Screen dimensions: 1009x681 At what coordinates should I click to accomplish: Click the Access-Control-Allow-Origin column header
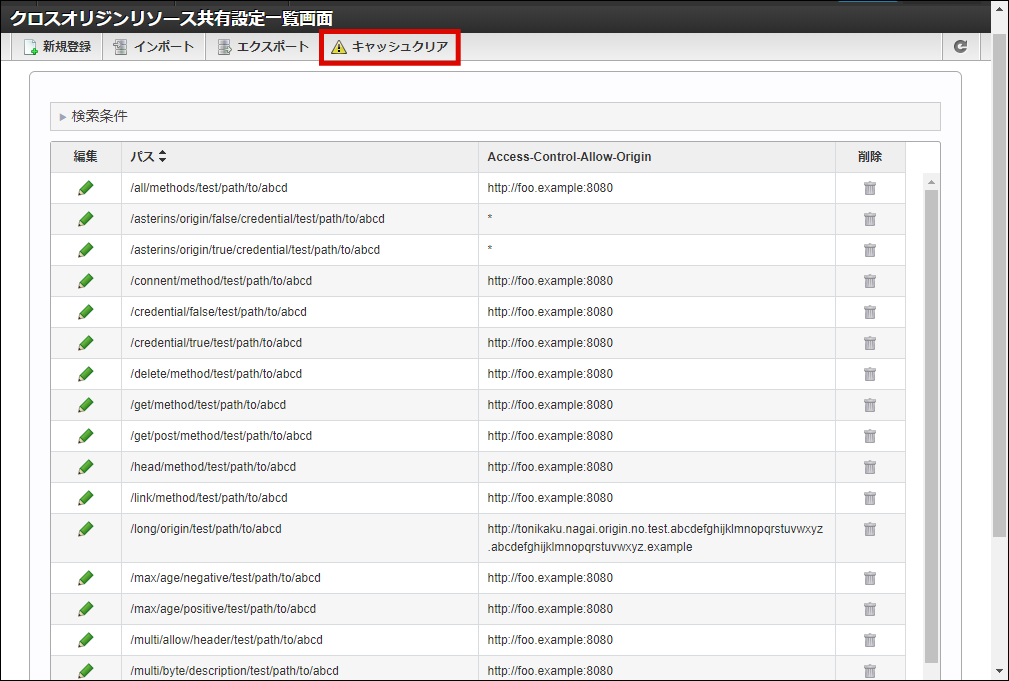570,157
